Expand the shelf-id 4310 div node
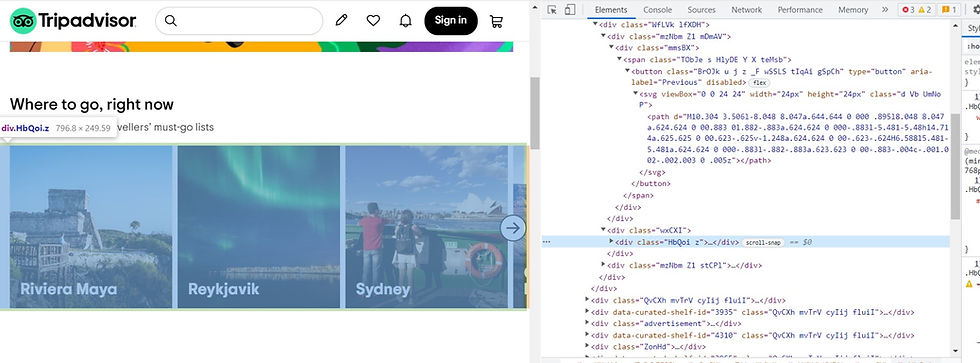This screenshot has width=980, height=363. pyautogui.click(x=587, y=335)
